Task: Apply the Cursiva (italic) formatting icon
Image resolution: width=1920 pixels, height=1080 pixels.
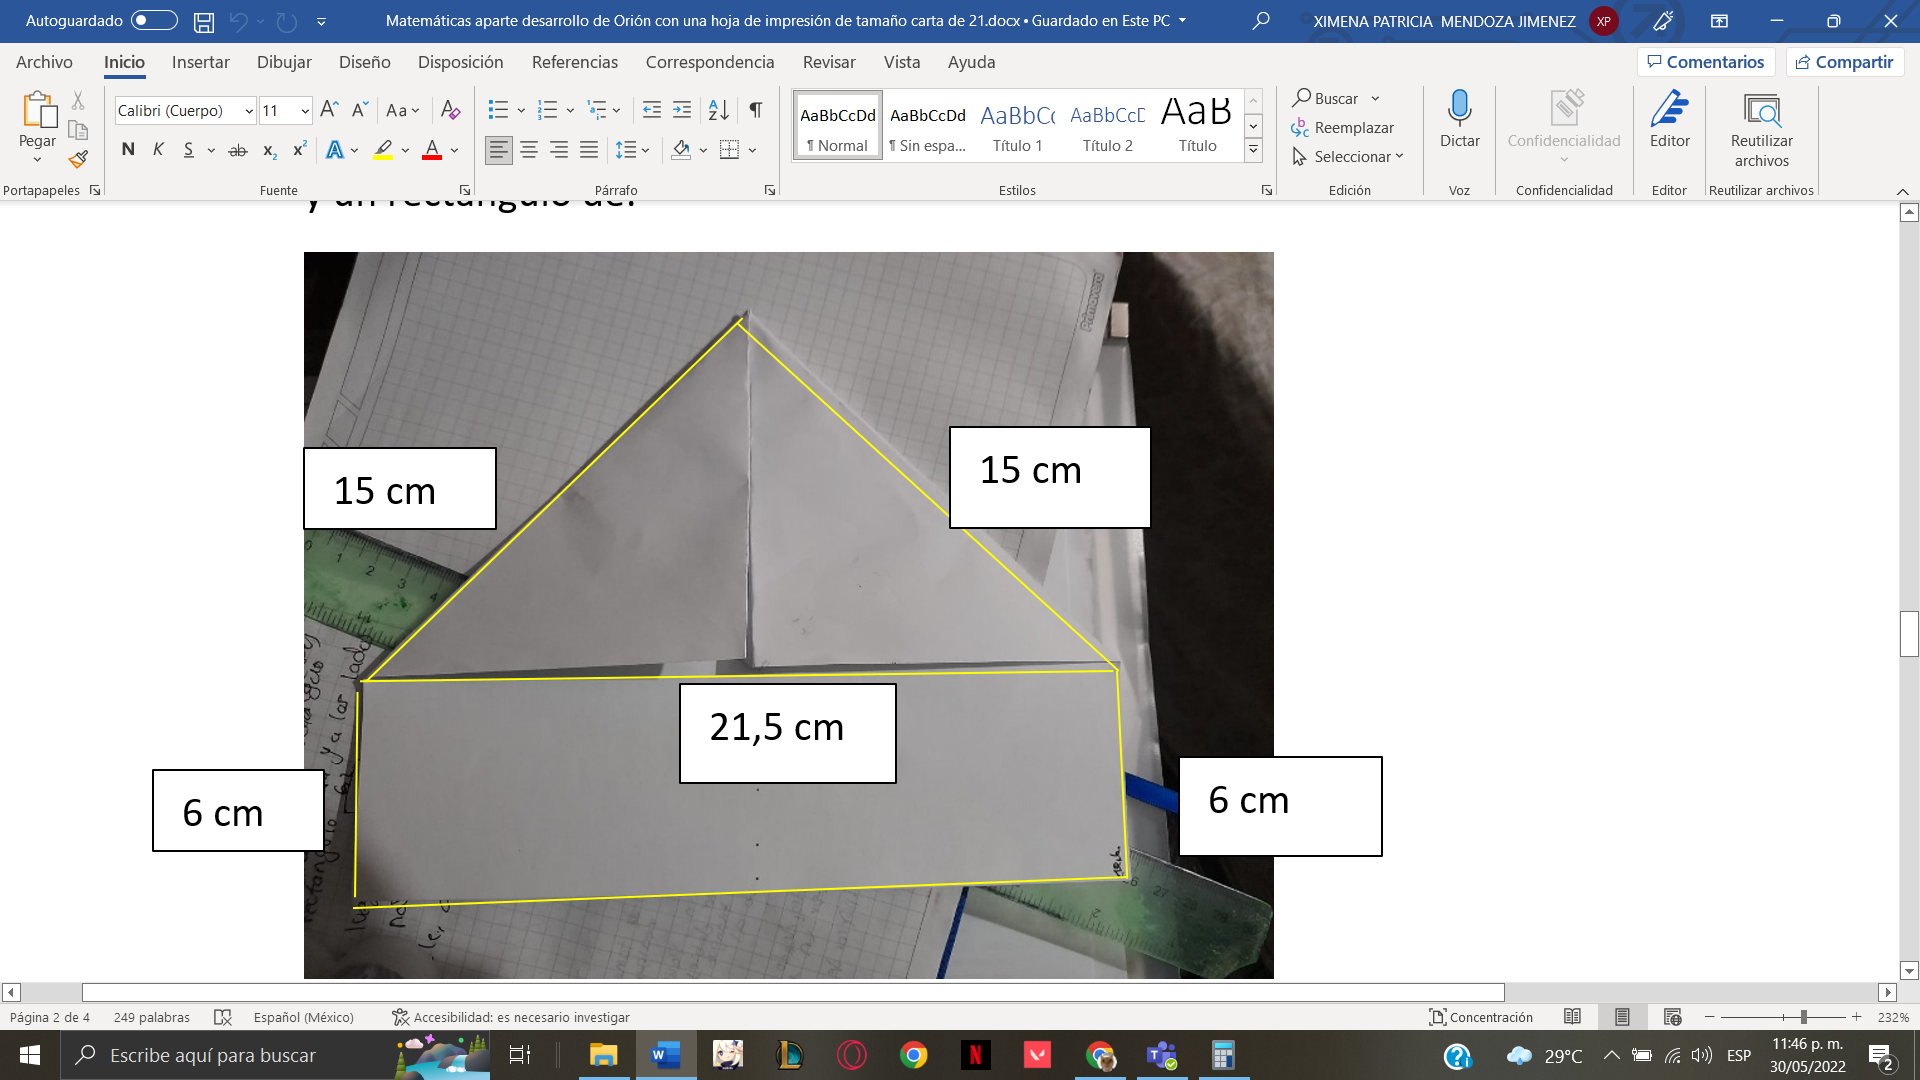Action: (157, 149)
